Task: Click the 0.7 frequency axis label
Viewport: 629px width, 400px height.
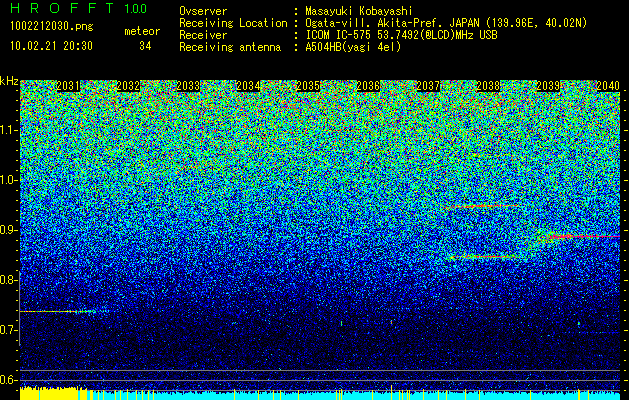Action: 8,330
